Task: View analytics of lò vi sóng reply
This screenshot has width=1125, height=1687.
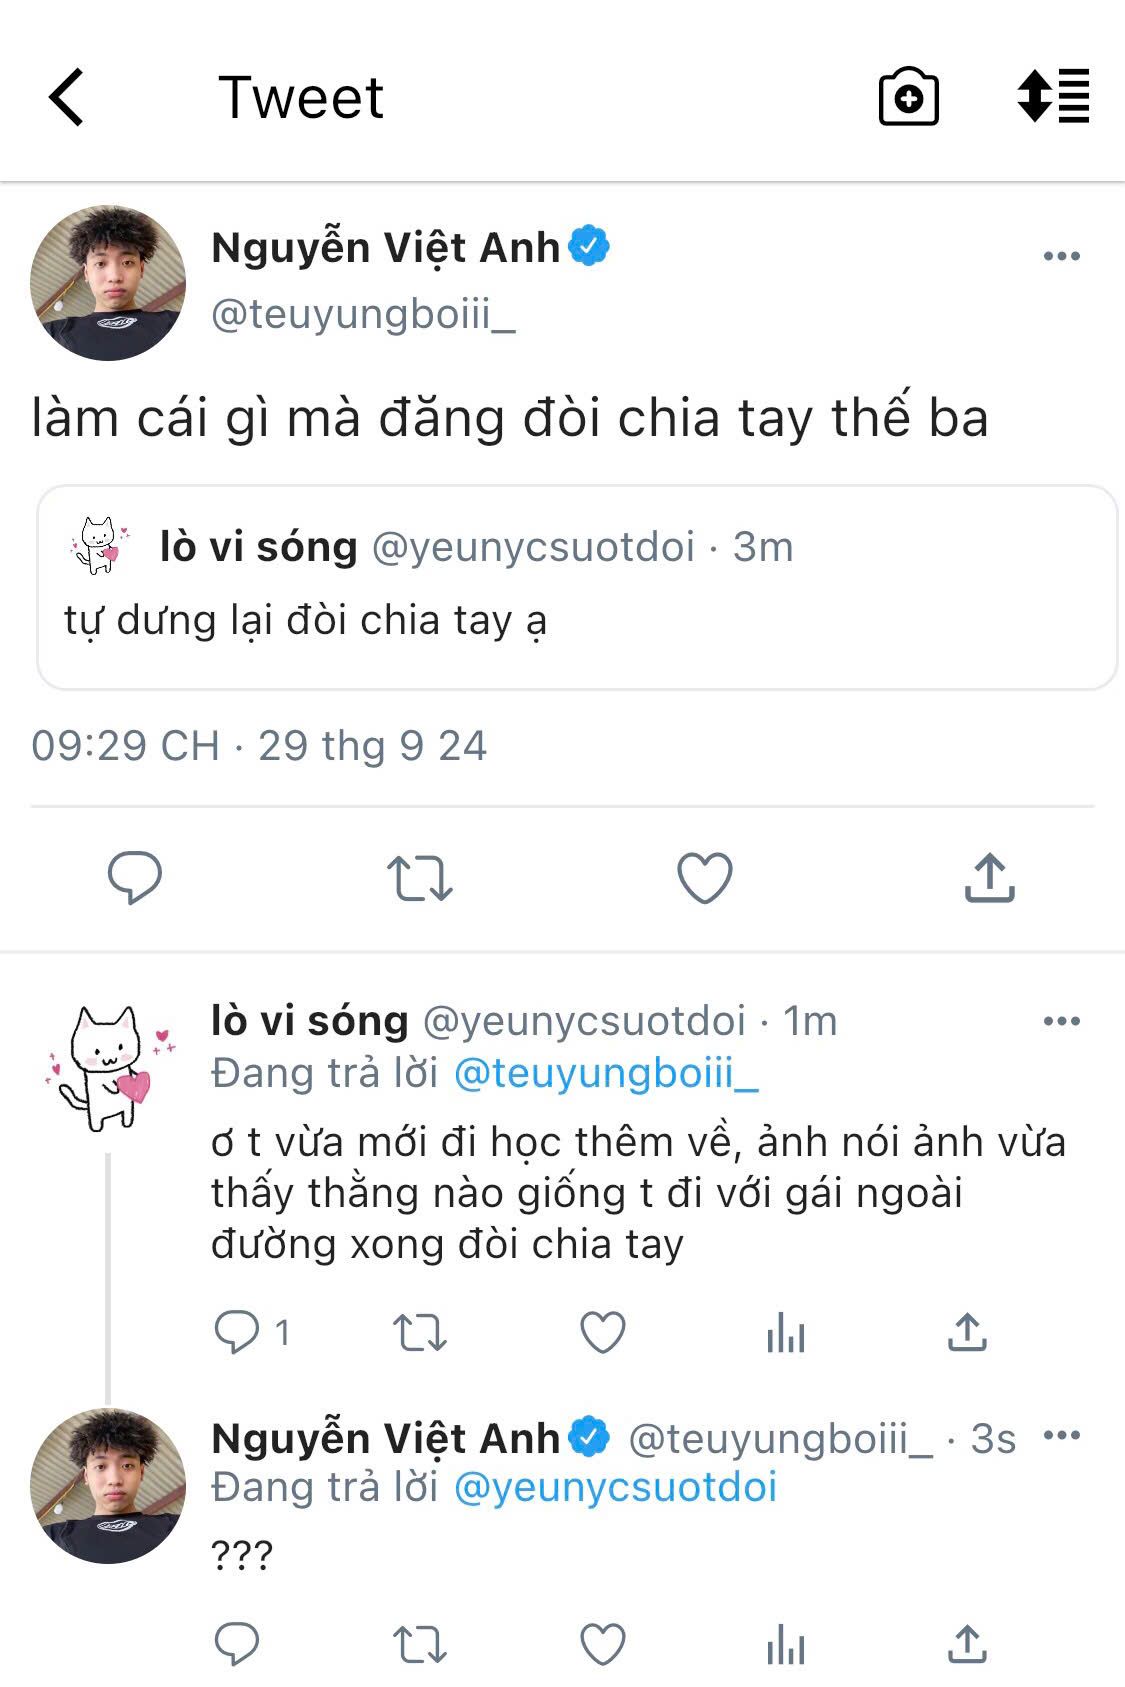Action: [x=786, y=1332]
